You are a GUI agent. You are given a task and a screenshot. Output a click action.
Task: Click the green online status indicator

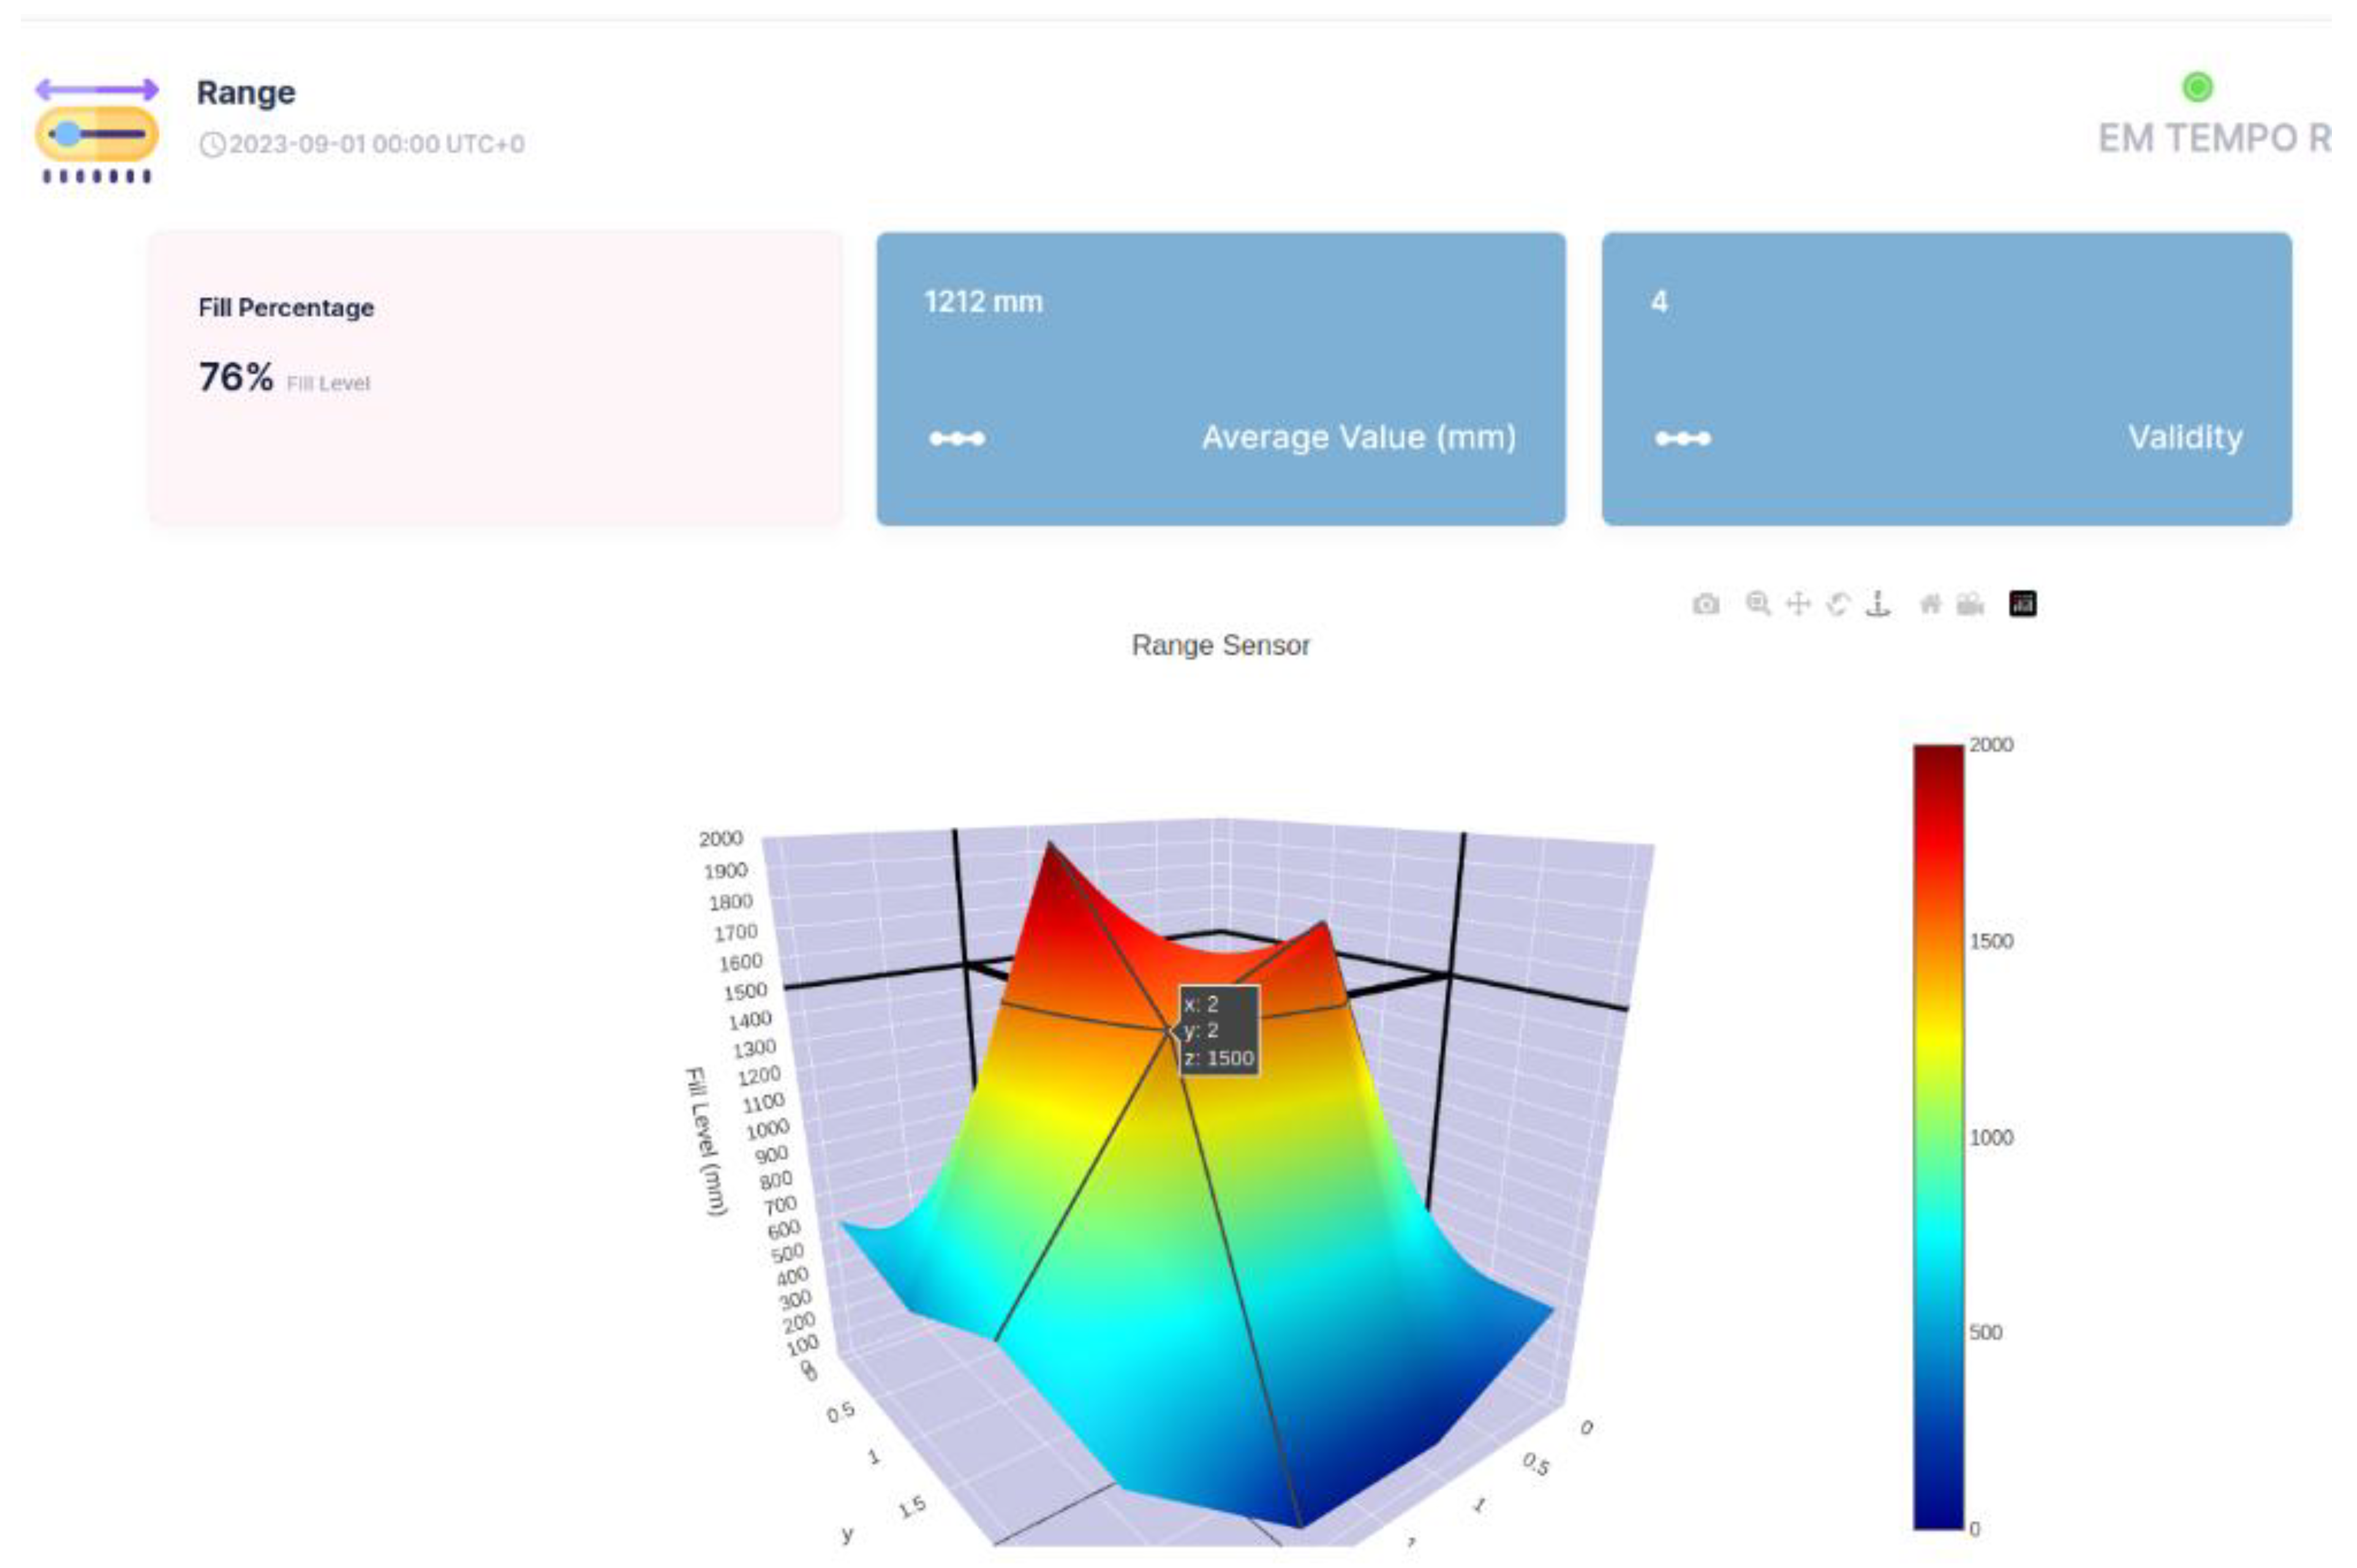[2197, 87]
